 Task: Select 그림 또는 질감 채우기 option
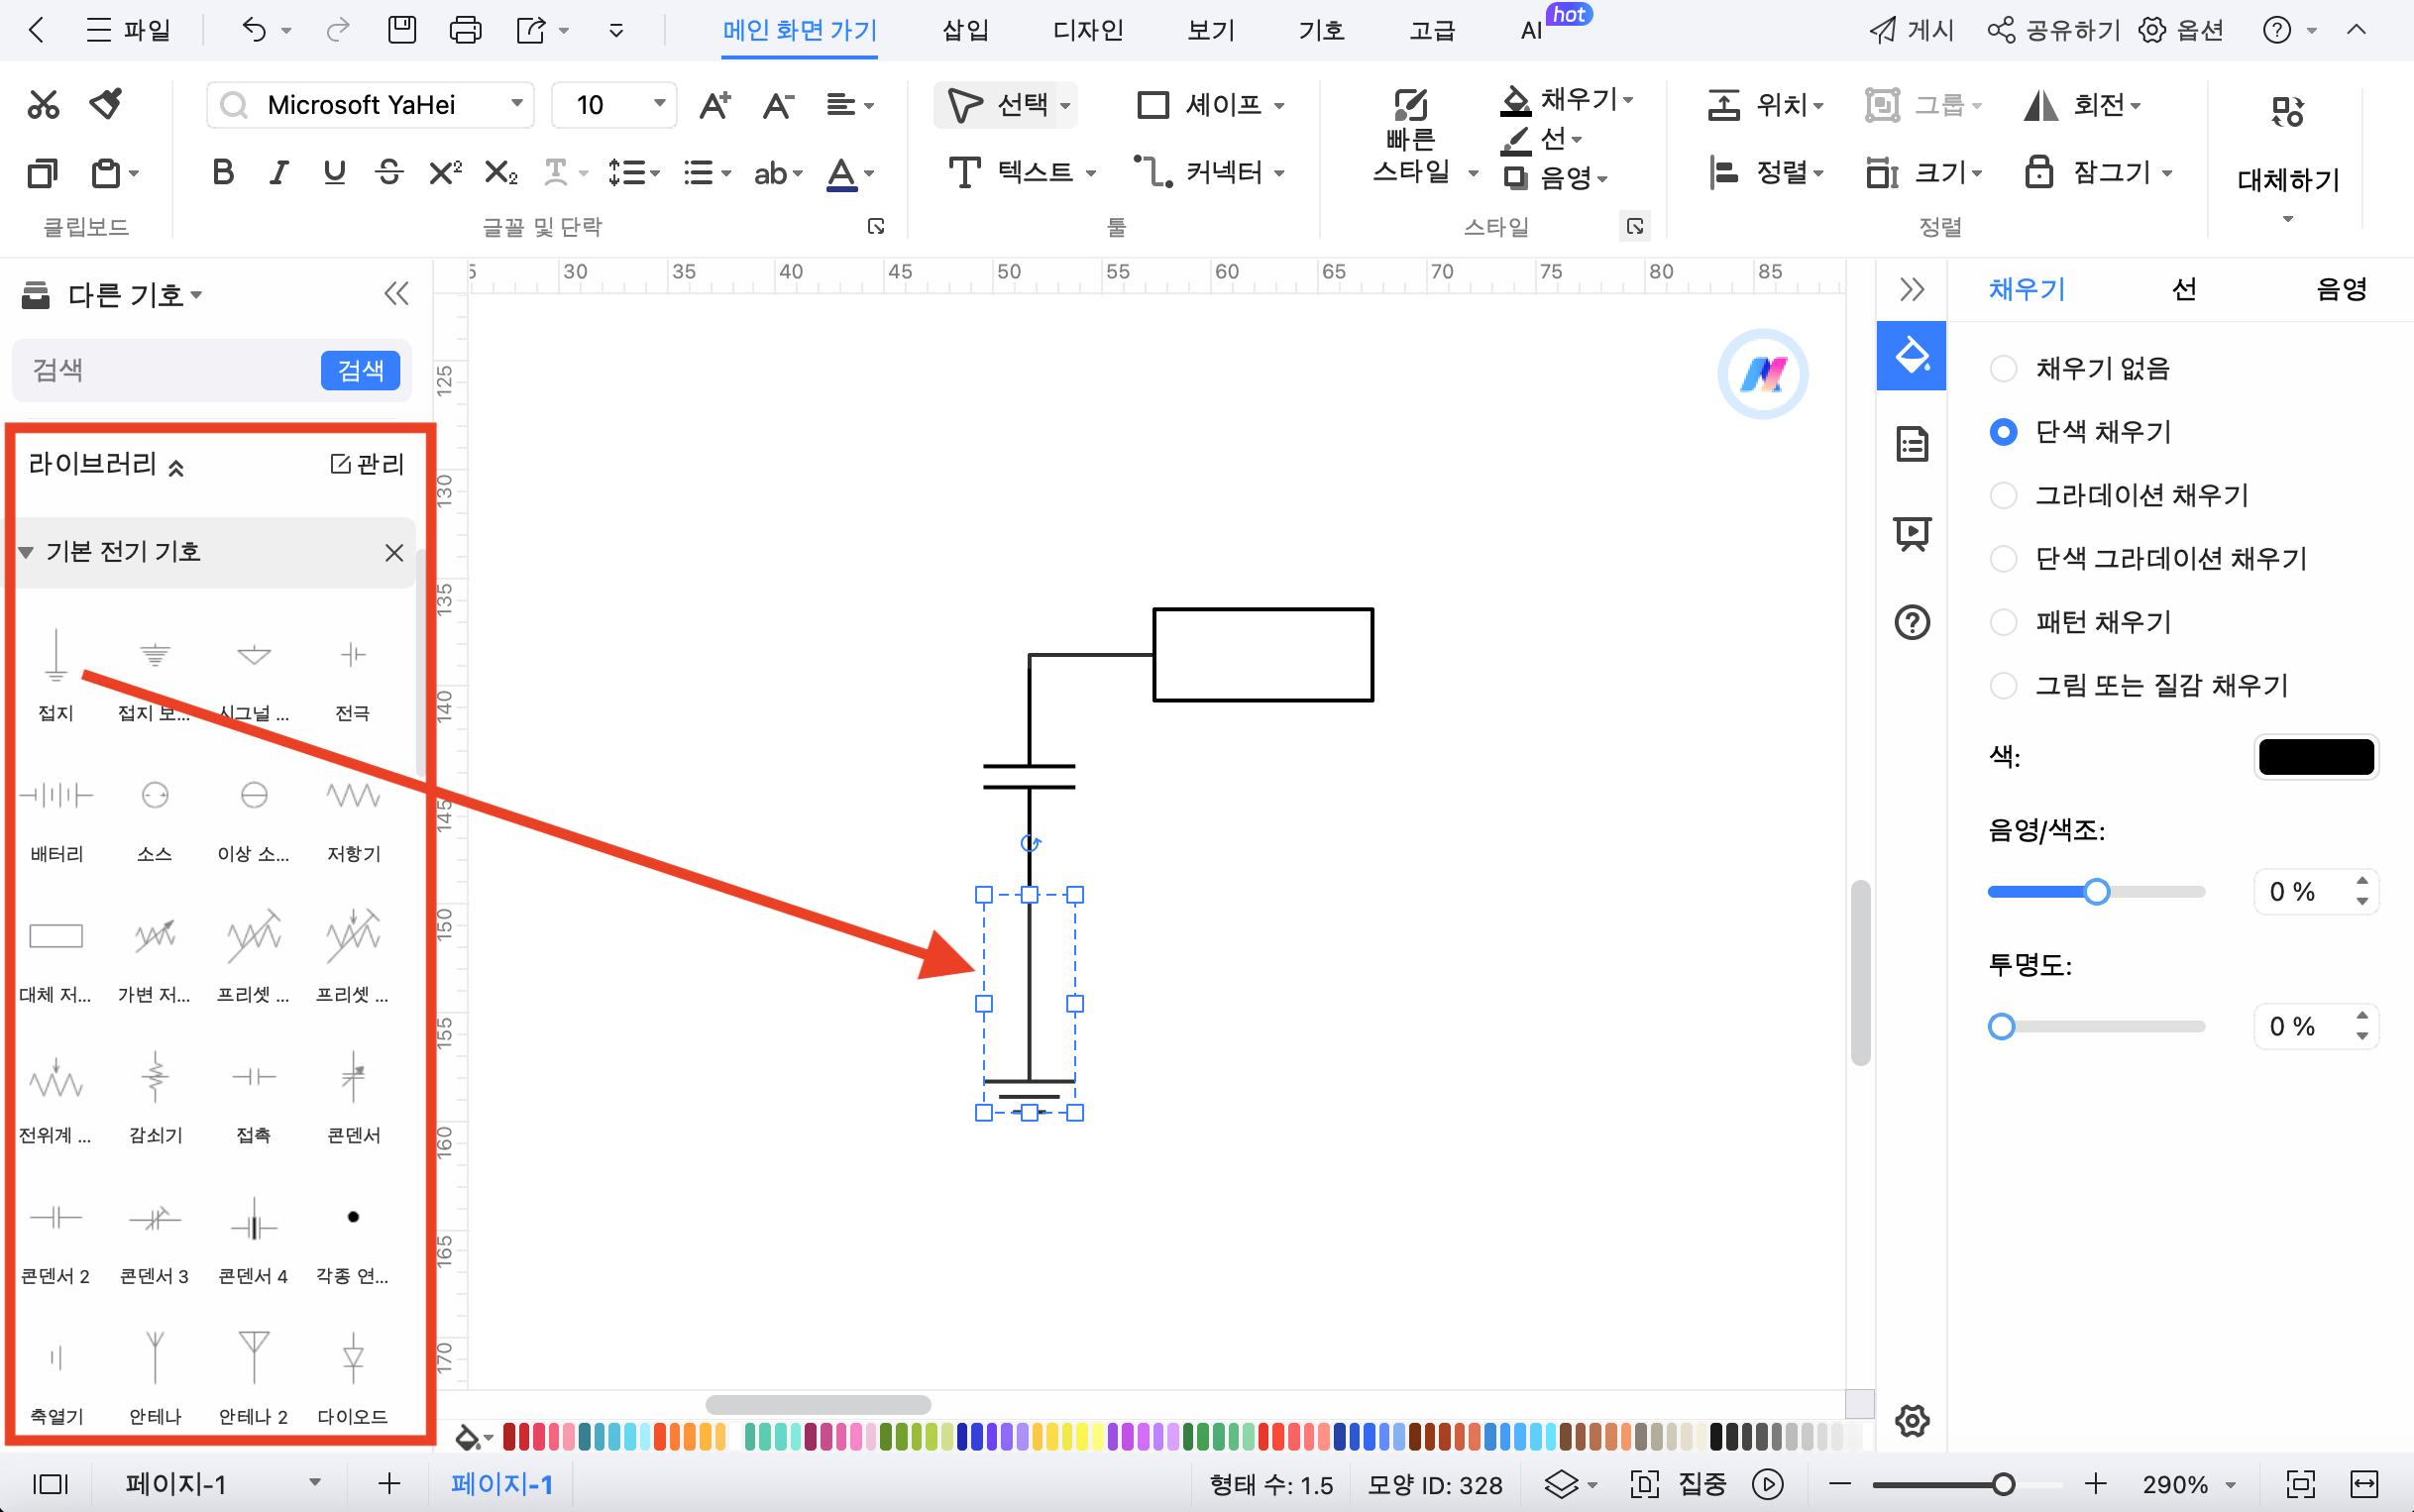(x=2003, y=685)
